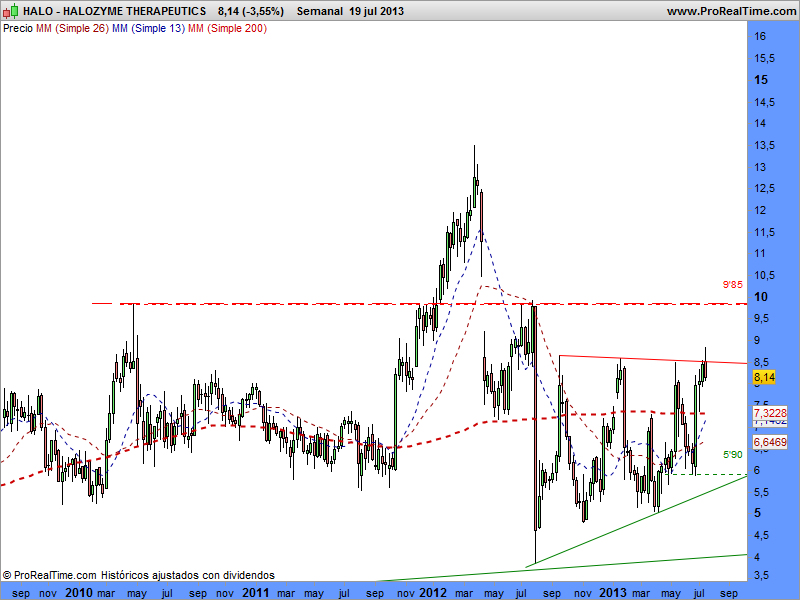Image resolution: width=800 pixels, height=600 pixels.
Task: Click the © ProRealTime.com copyright text
Action: 49,576
